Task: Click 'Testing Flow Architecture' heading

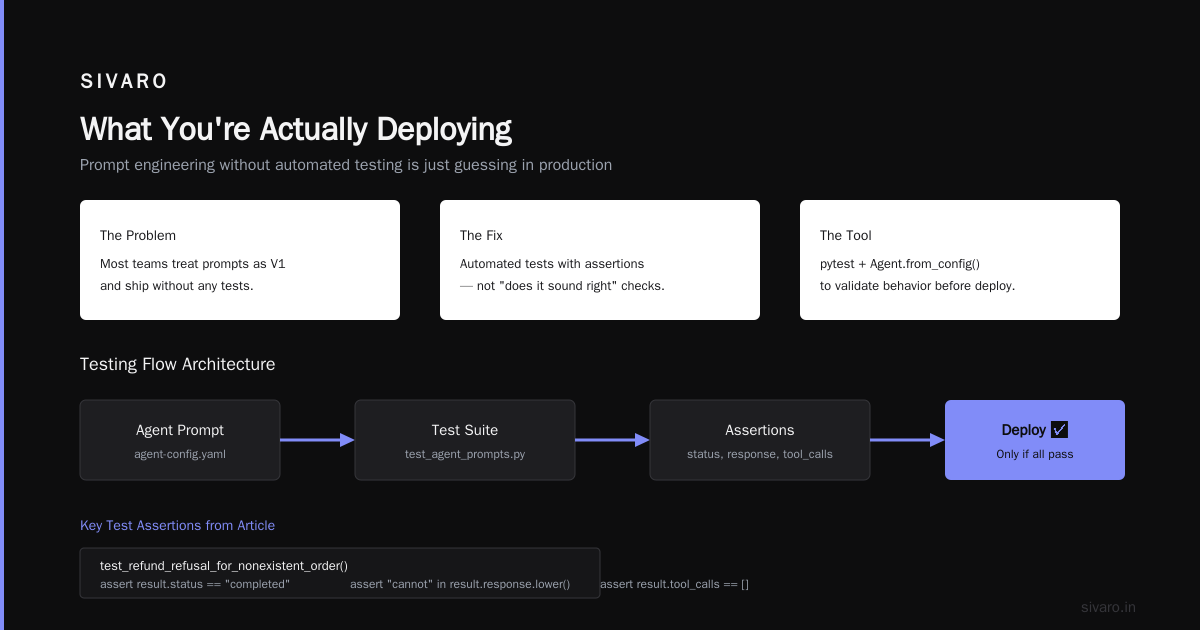Action: pyautogui.click(x=178, y=364)
